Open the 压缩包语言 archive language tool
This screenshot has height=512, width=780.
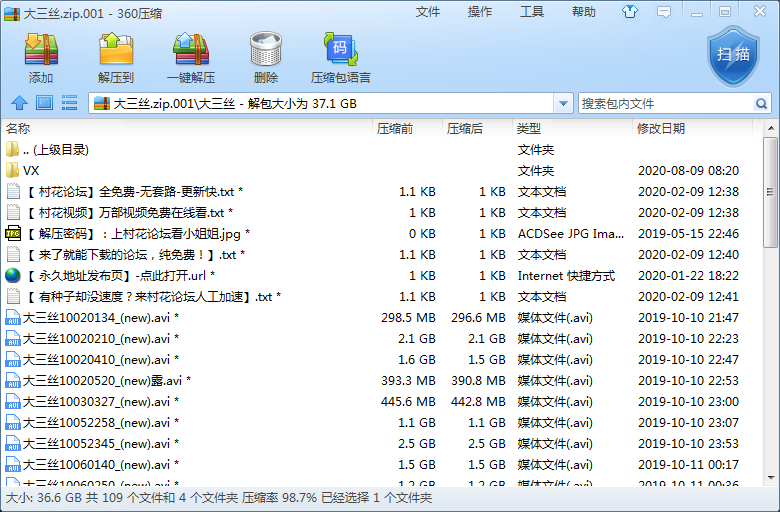click(x=340, y=56)
